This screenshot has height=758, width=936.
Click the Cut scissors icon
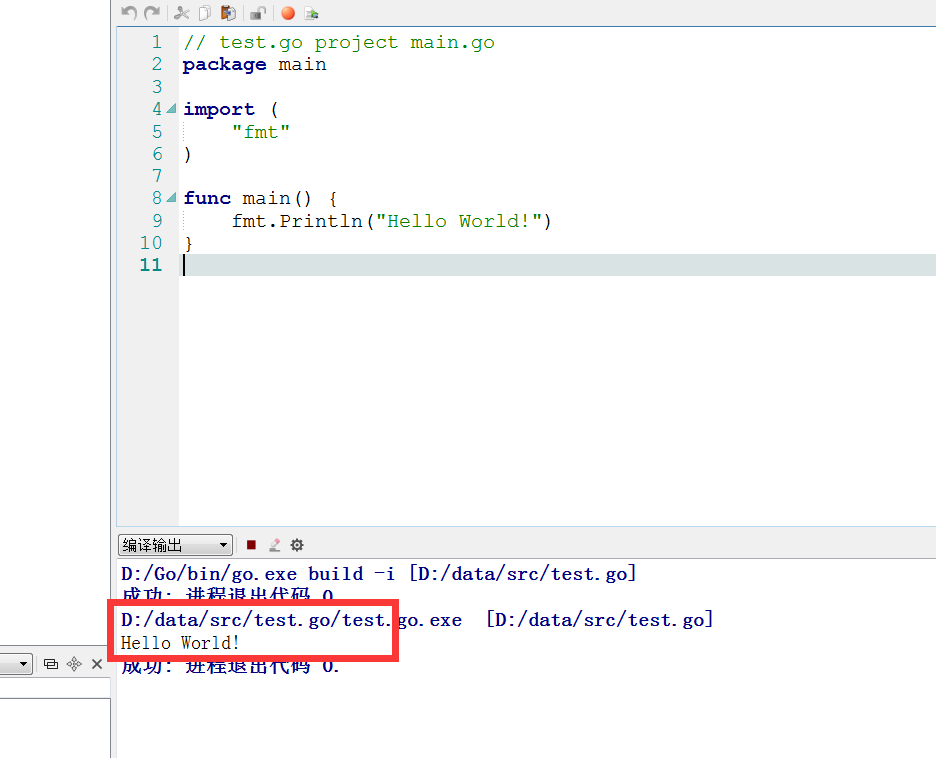(181, 13)
